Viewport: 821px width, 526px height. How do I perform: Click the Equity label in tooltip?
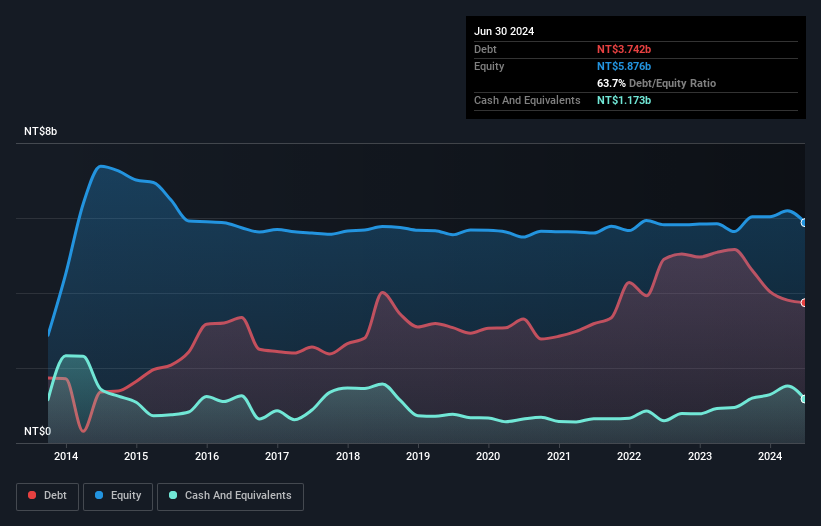click(x=489, y=66)
